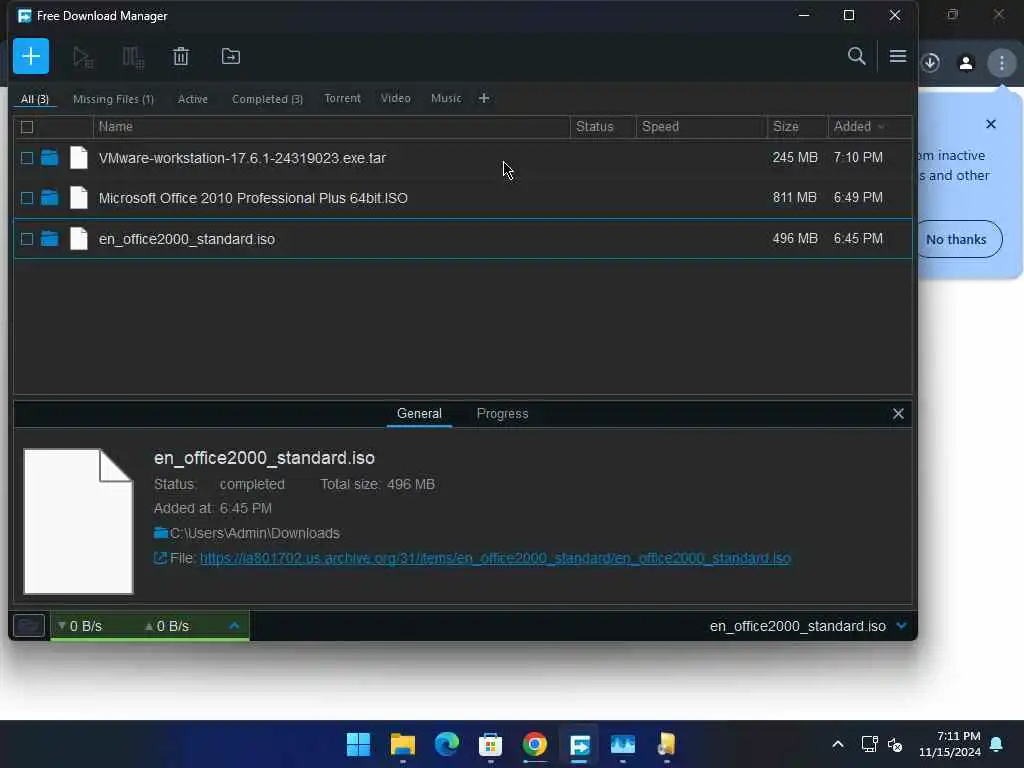Viewport: 1024px width, 768px height.
Task: Click file icon of Microsoft Office 2010 download
Action: click(78, 197)
